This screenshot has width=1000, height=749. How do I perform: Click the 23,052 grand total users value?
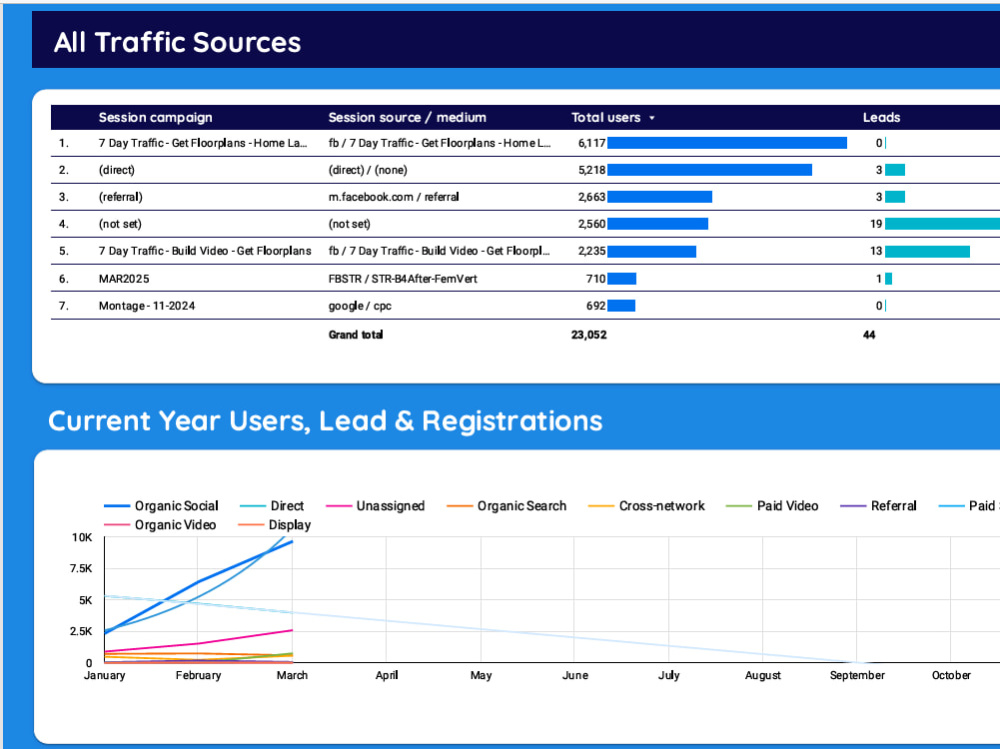pyautogui.click(x=589, y=335)
